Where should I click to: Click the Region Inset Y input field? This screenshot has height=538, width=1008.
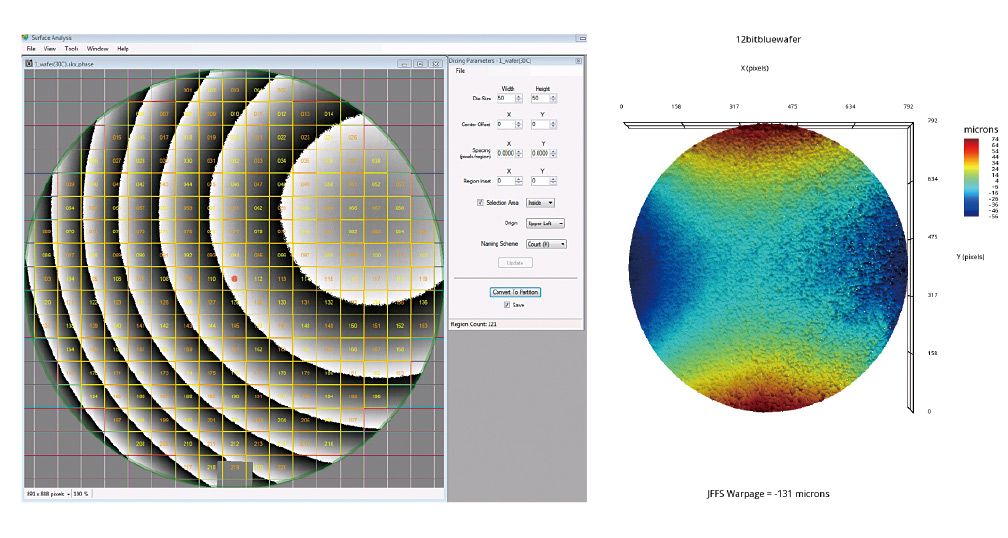[539, 181]
